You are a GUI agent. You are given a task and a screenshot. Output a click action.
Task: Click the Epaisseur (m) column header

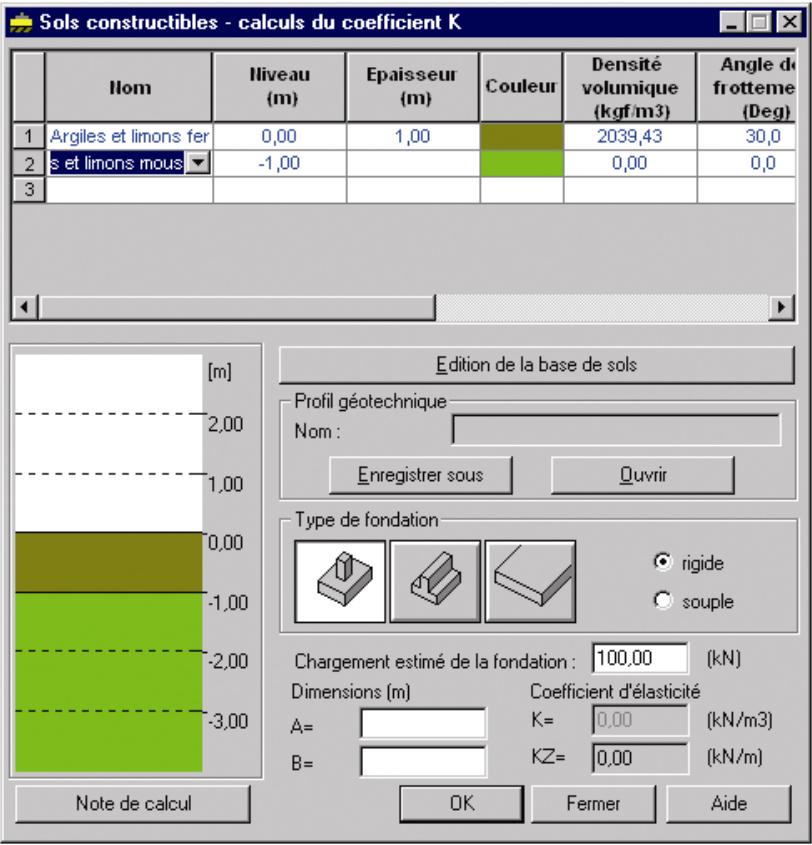[413, 87]
